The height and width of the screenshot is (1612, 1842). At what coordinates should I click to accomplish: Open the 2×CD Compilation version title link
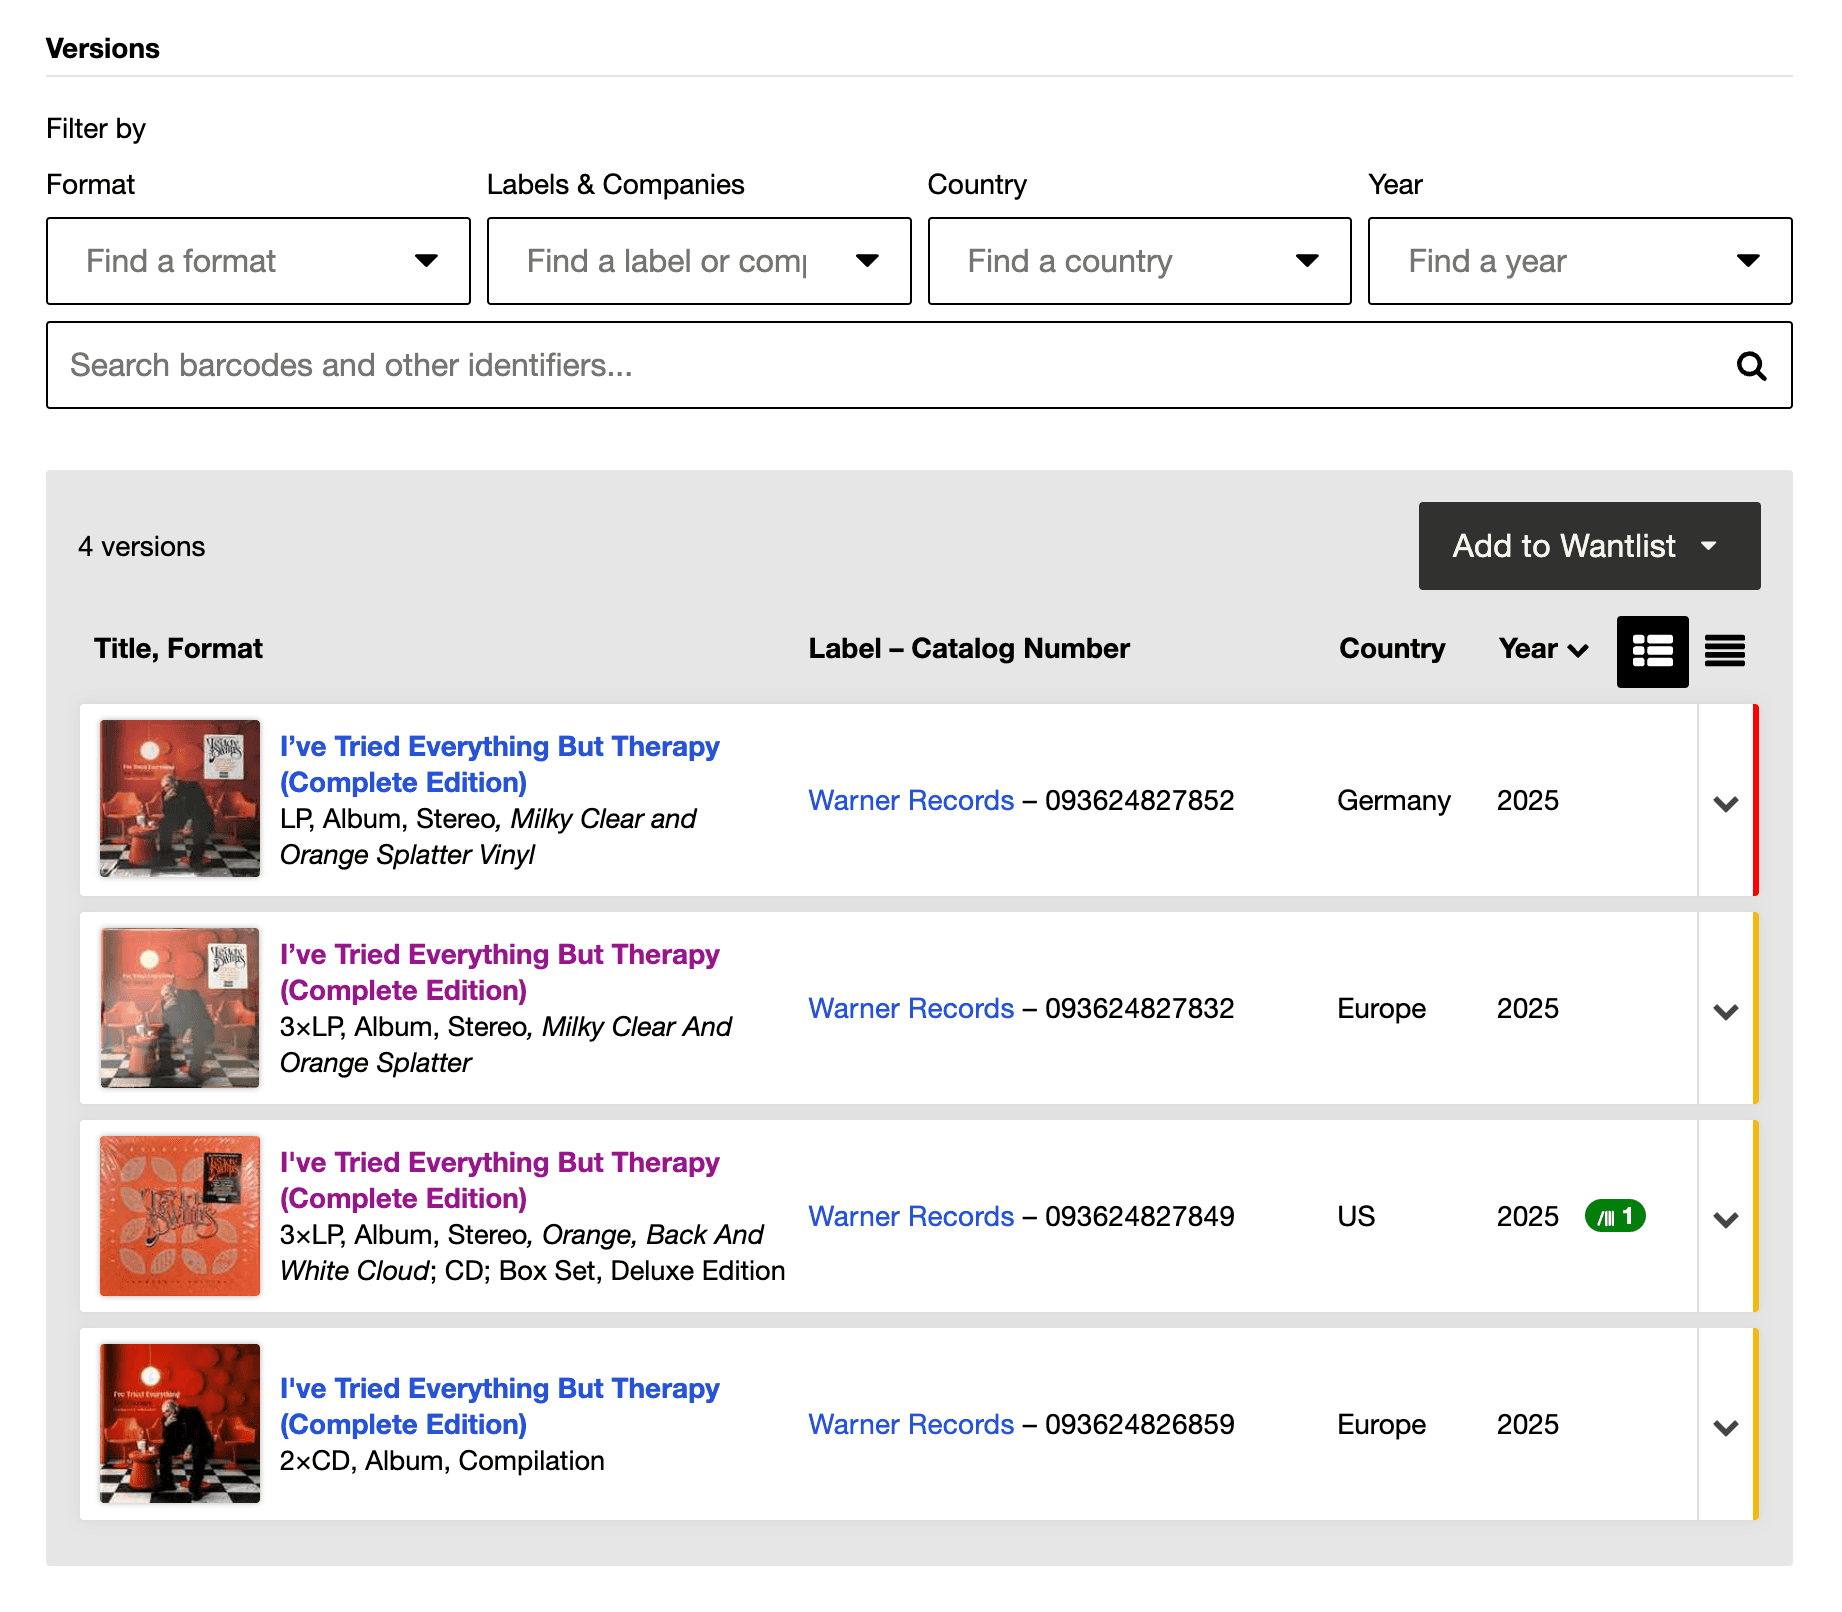click(x=499, y=1407)
